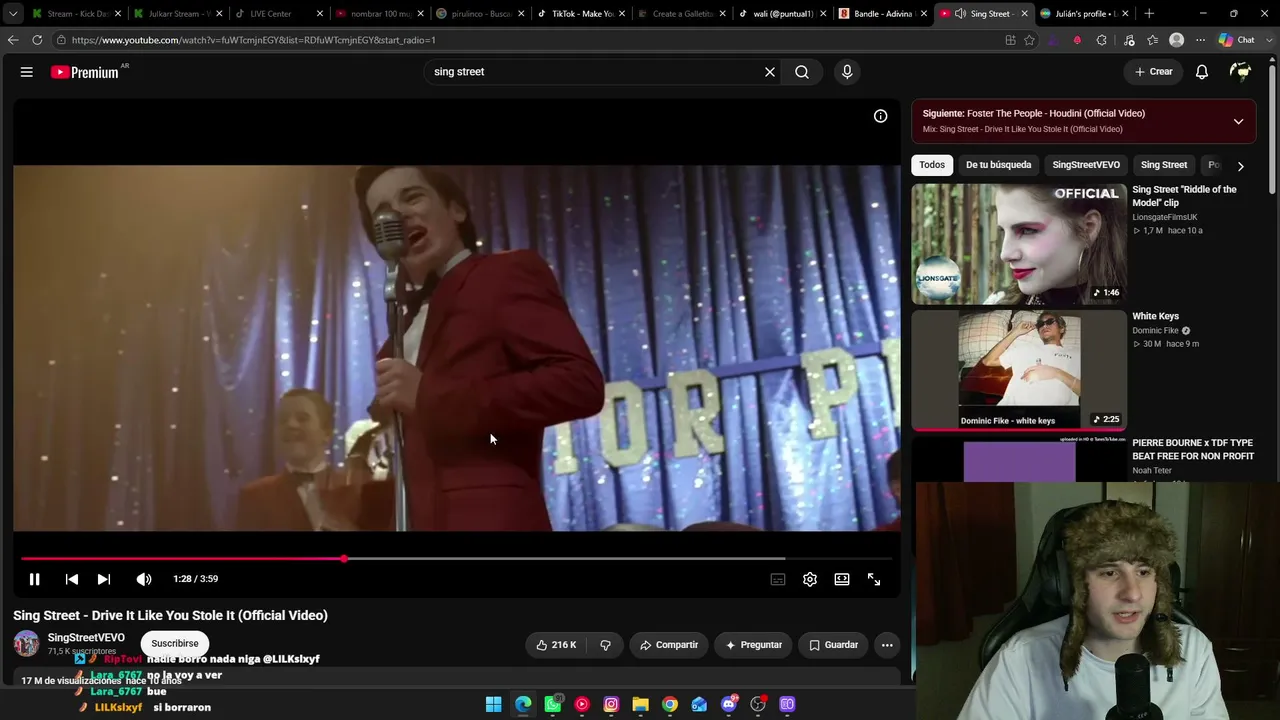Open player settings gear

810,579
